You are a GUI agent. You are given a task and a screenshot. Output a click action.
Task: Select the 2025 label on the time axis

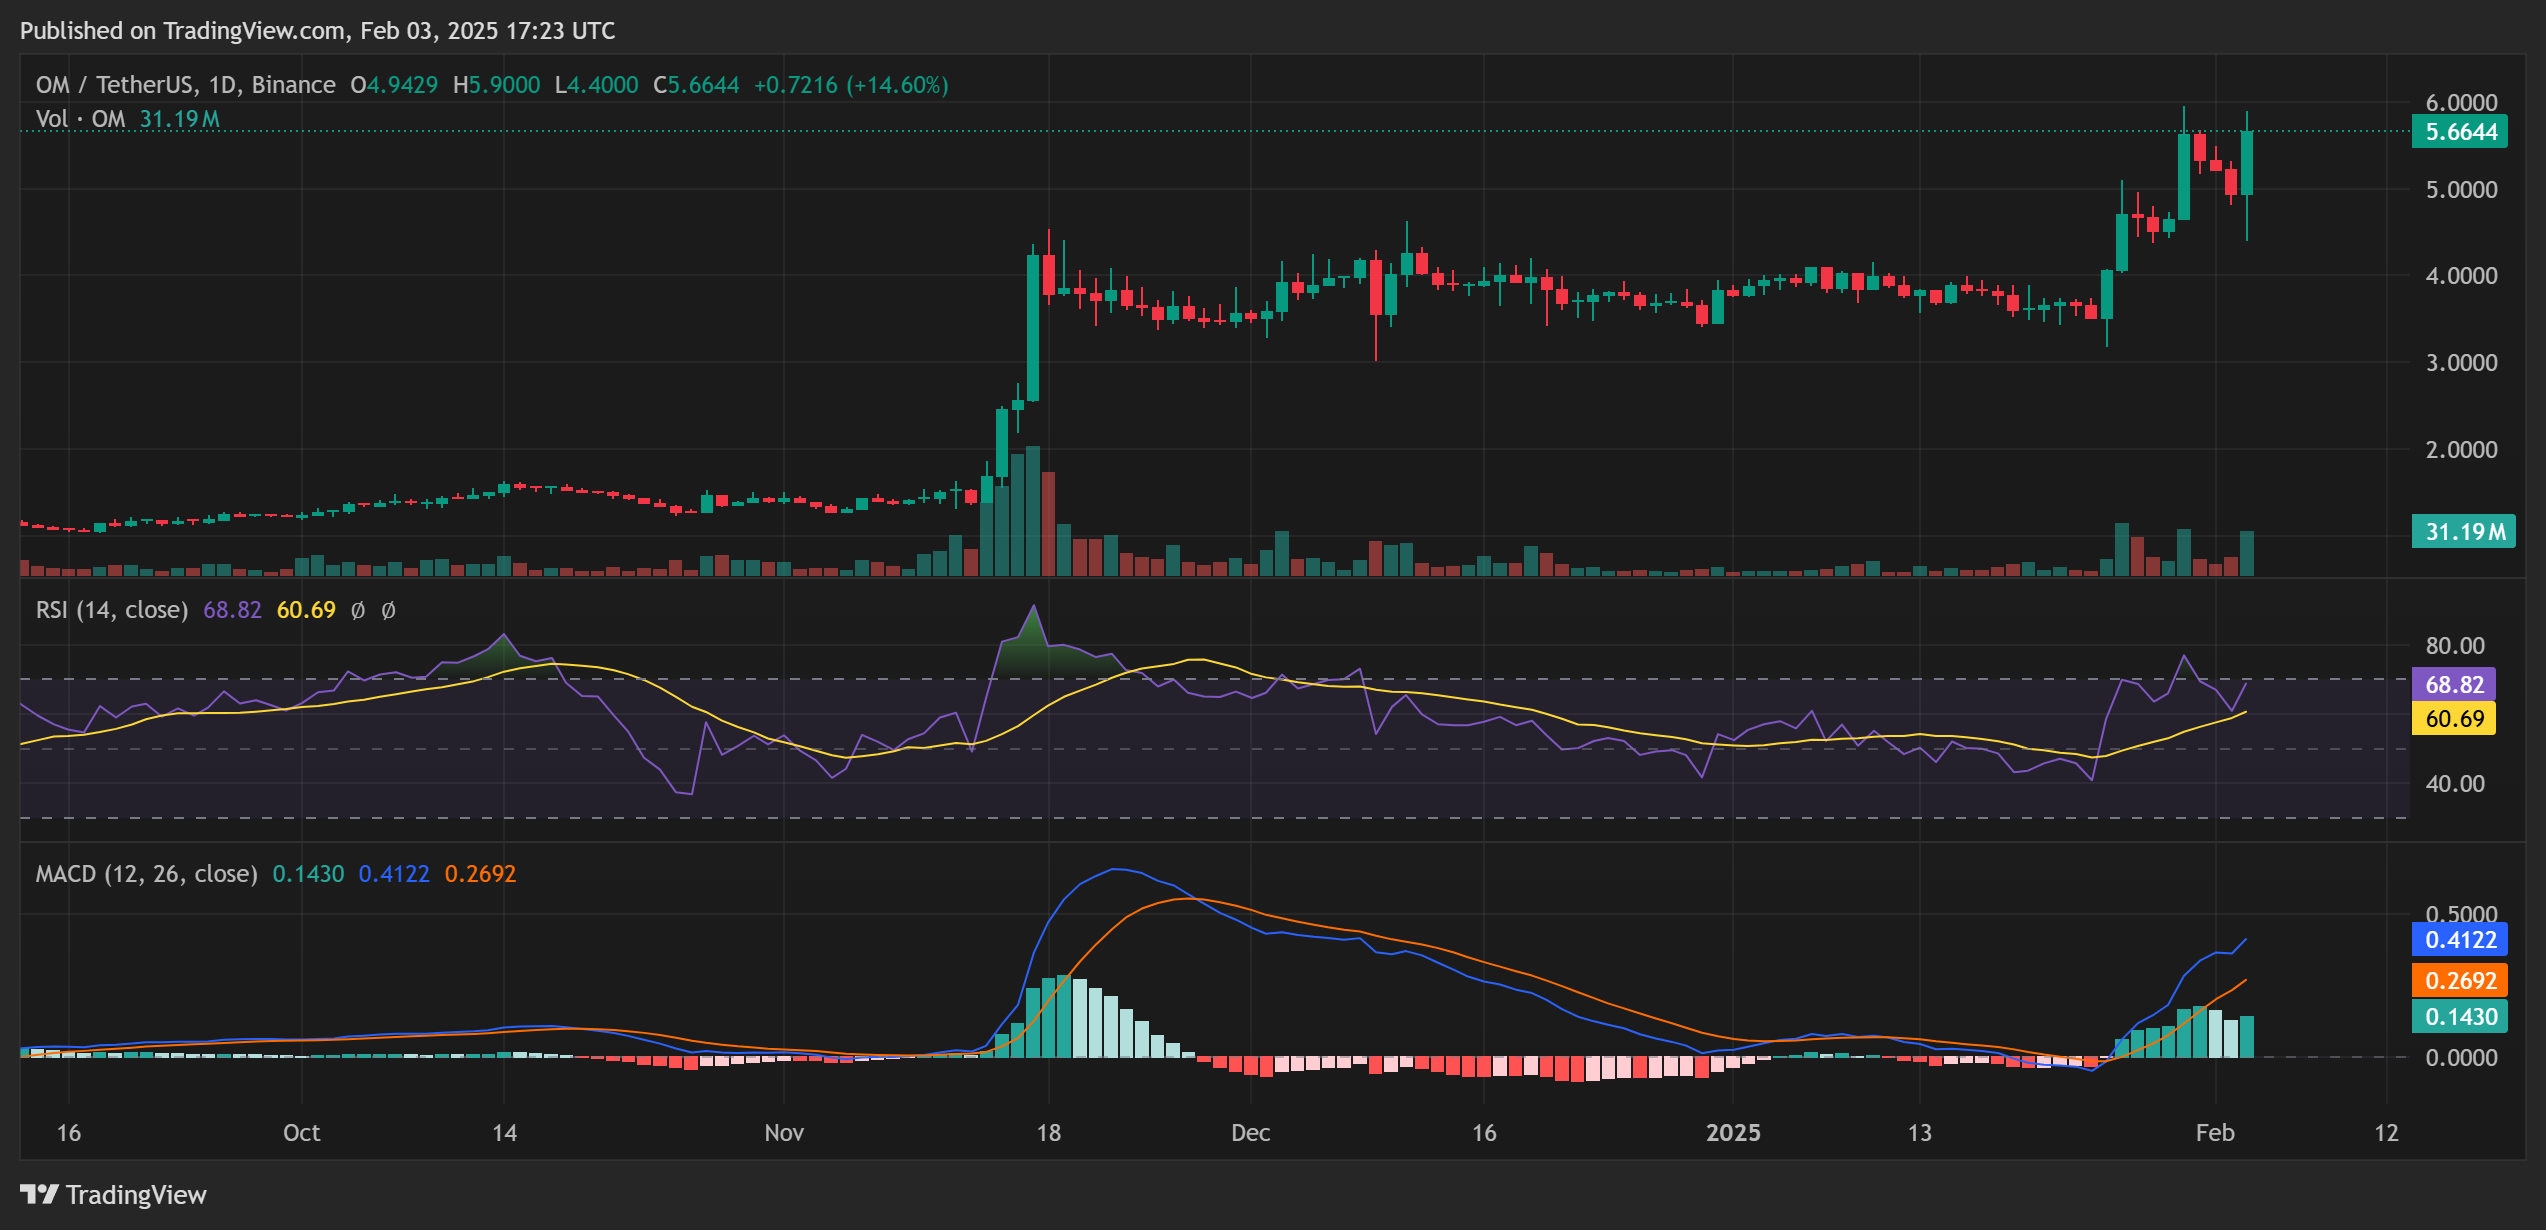pyautogui.click(x=1735, y=1134)
